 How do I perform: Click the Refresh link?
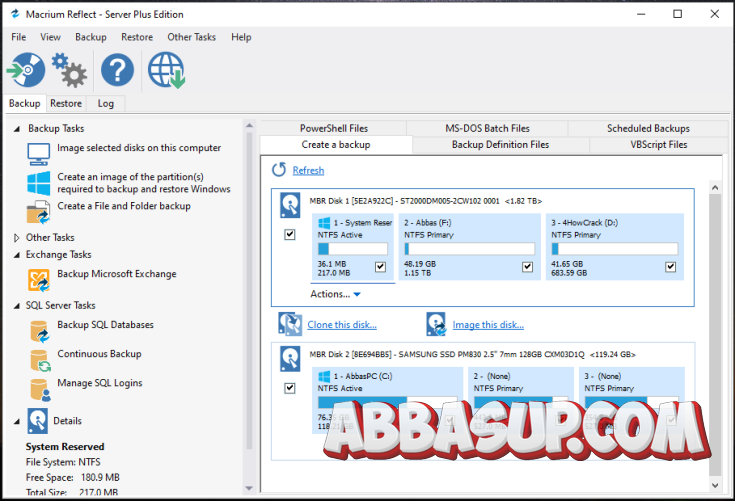(x=308, y=171)
